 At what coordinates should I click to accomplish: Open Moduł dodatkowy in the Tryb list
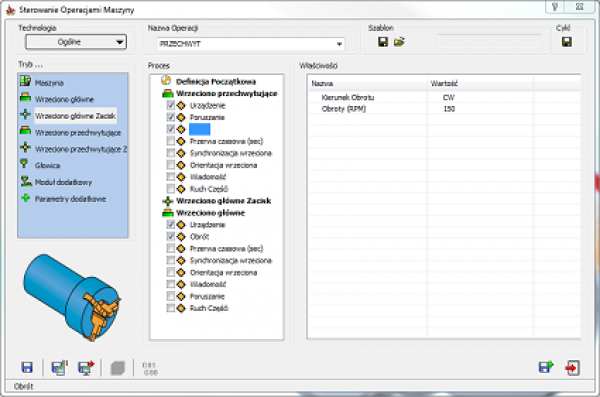click(63, 182)
